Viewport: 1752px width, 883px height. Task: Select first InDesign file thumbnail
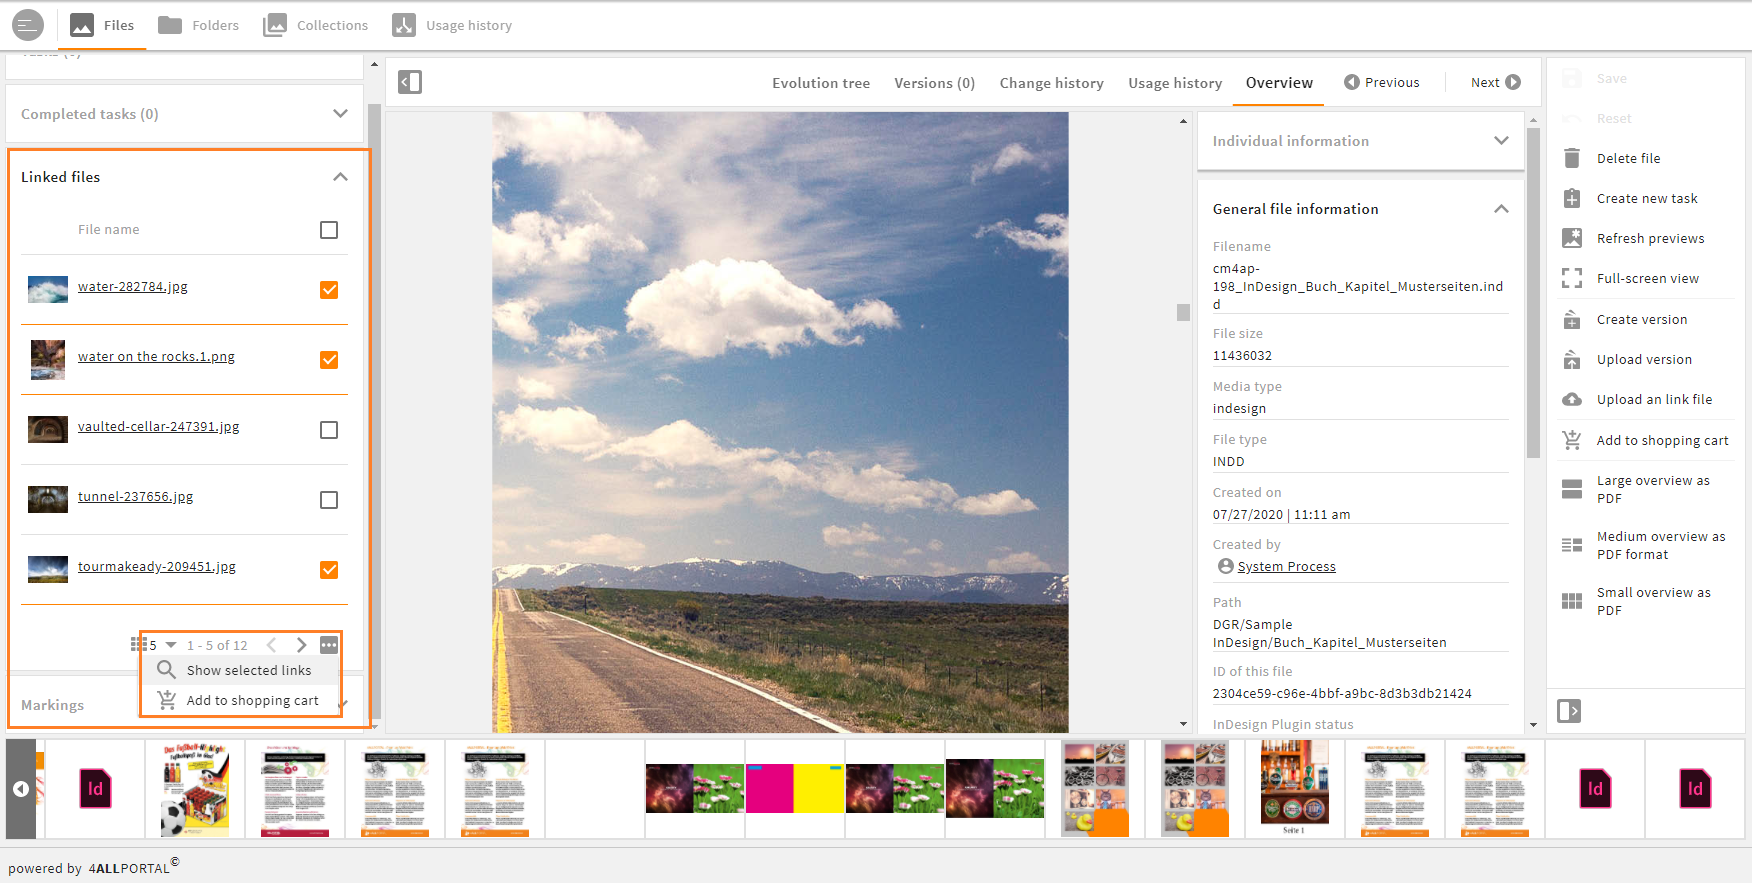click(x=95, y=789)
